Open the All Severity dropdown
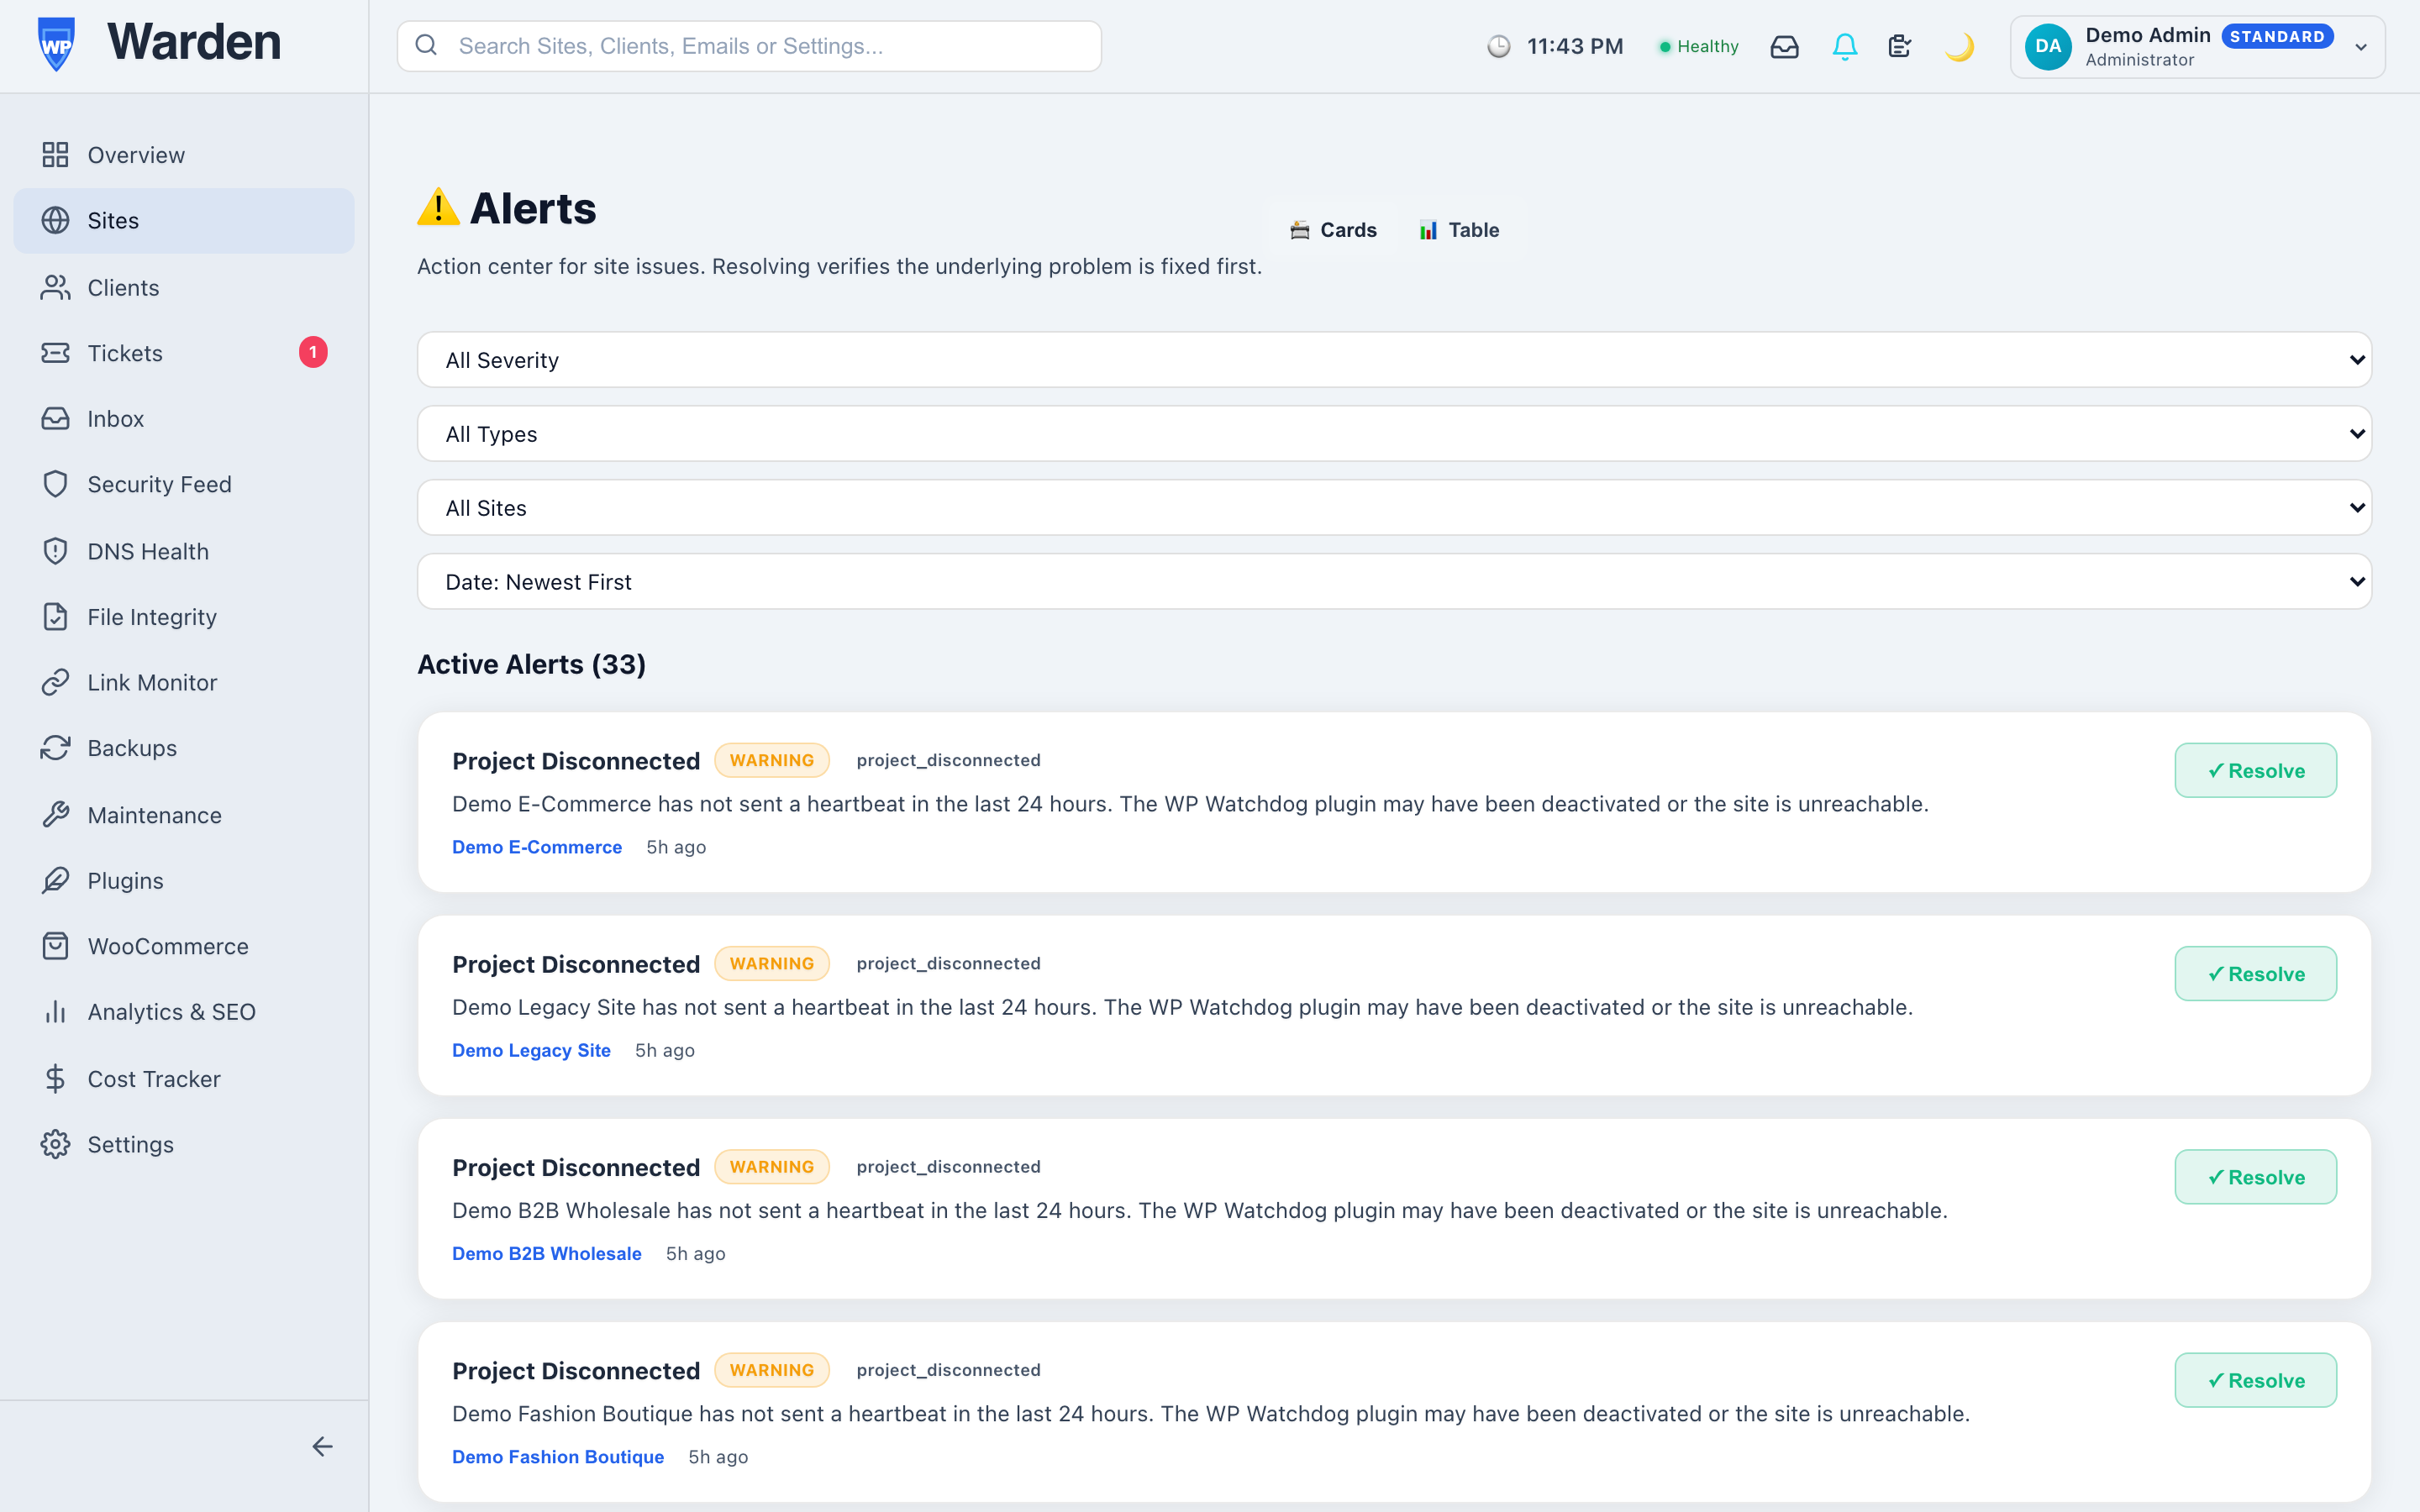The image size is (2420, 1512). [1394, 360]
